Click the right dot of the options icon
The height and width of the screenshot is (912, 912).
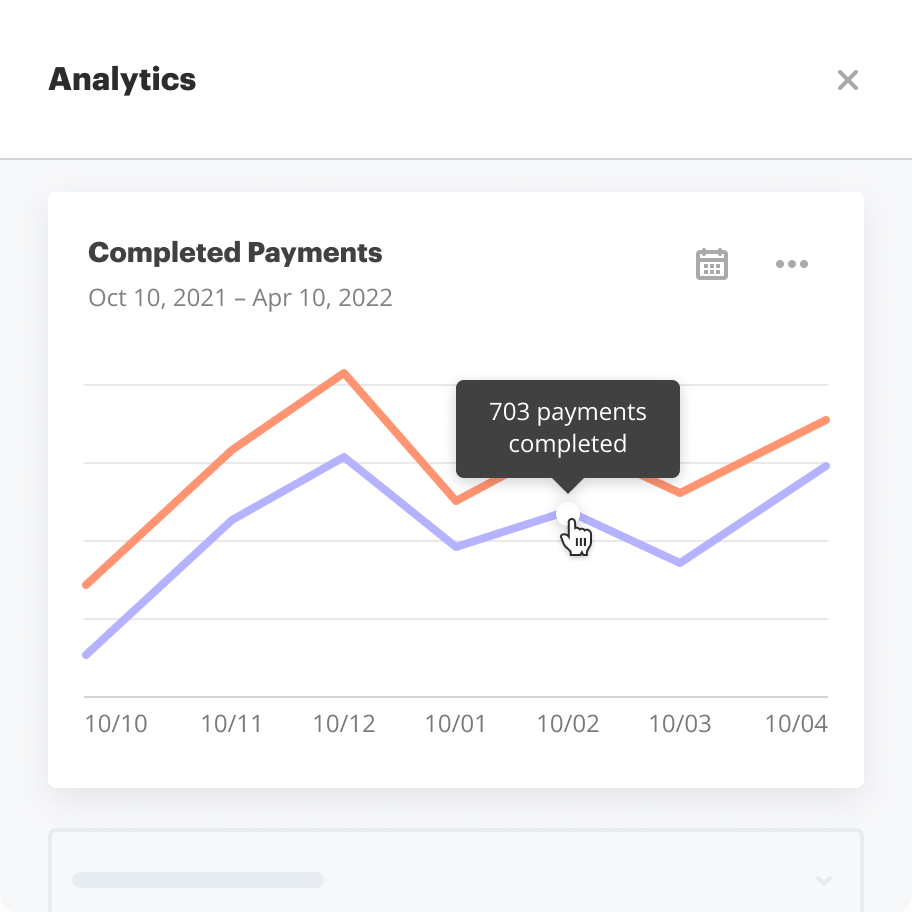[806, 264]
